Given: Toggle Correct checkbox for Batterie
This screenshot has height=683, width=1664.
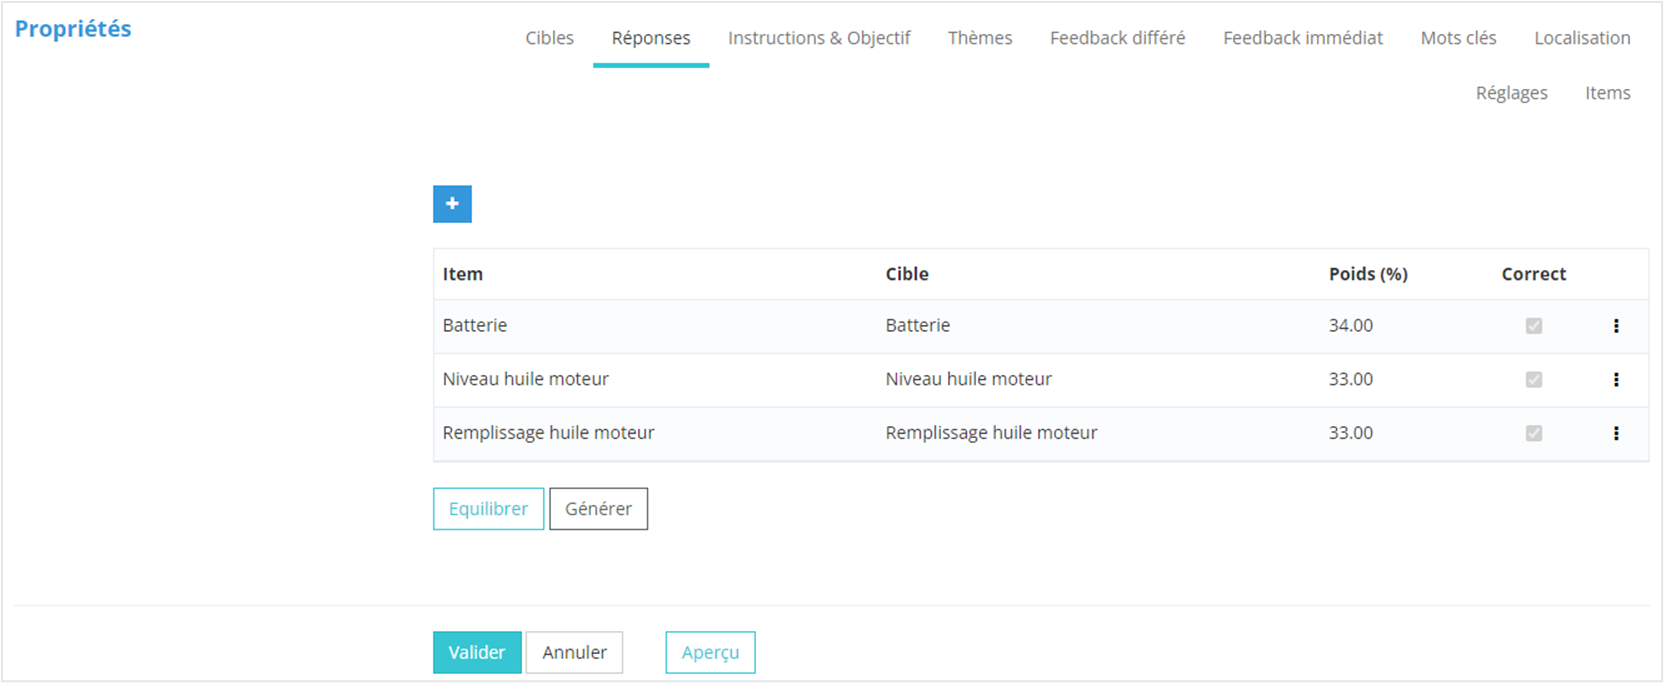Looking at the screenshot, I should [x=1533, y=326].
